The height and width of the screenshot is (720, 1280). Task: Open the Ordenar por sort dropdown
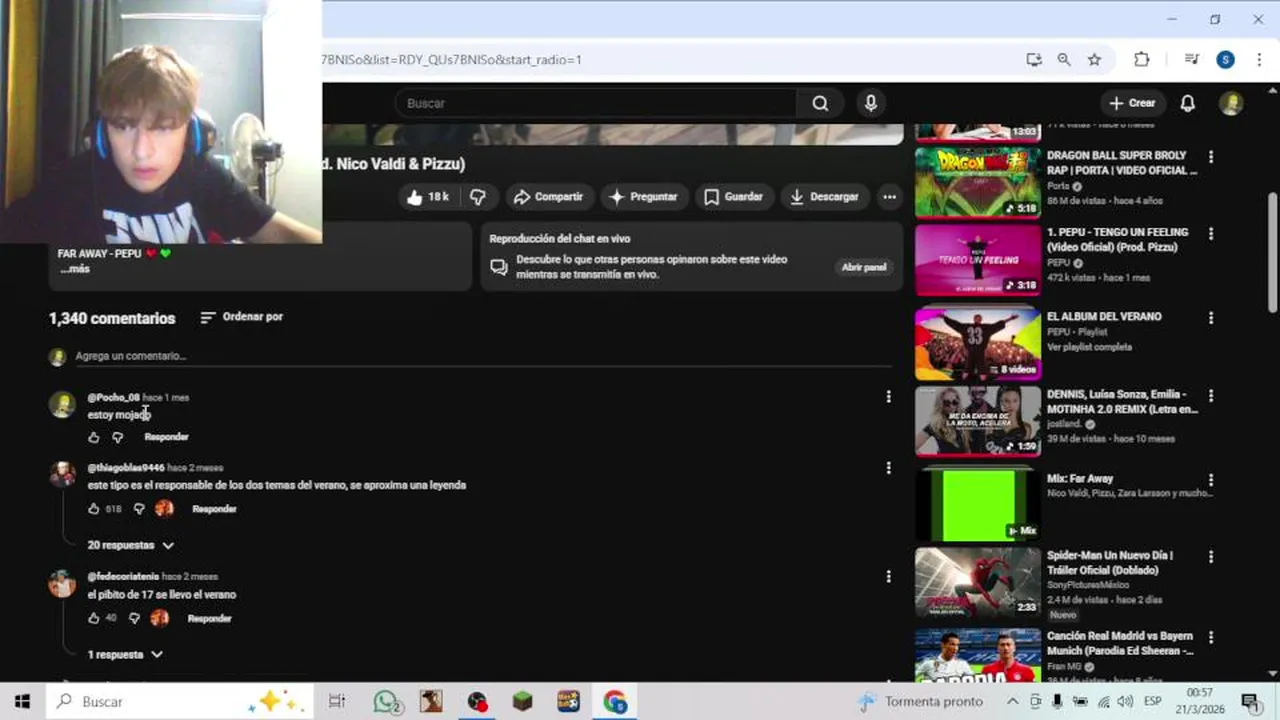tap(242, 317)
